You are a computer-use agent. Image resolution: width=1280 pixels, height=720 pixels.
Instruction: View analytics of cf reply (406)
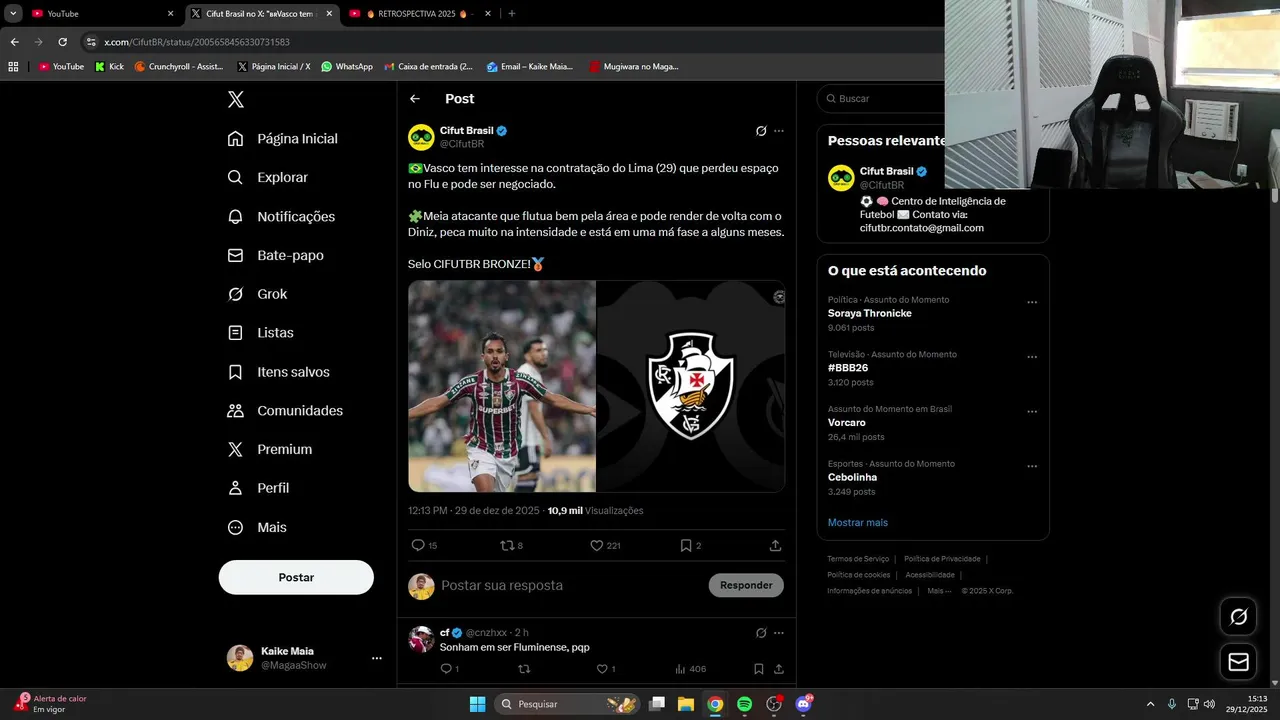[690, 669]
